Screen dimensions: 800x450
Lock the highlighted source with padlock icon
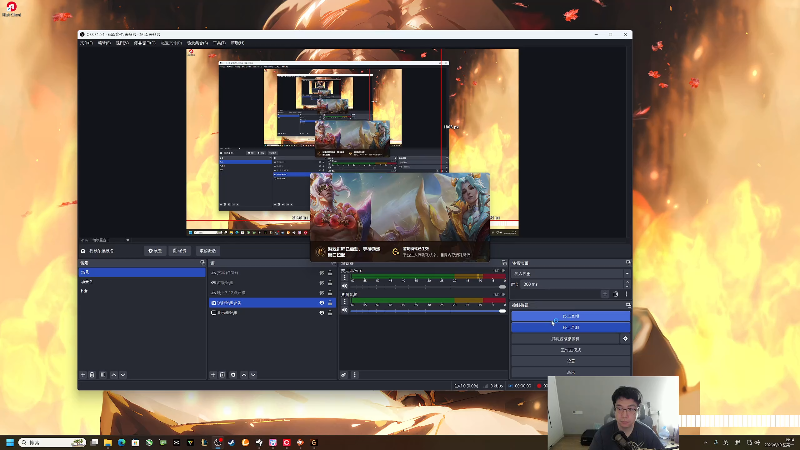[x=330, y=303]
